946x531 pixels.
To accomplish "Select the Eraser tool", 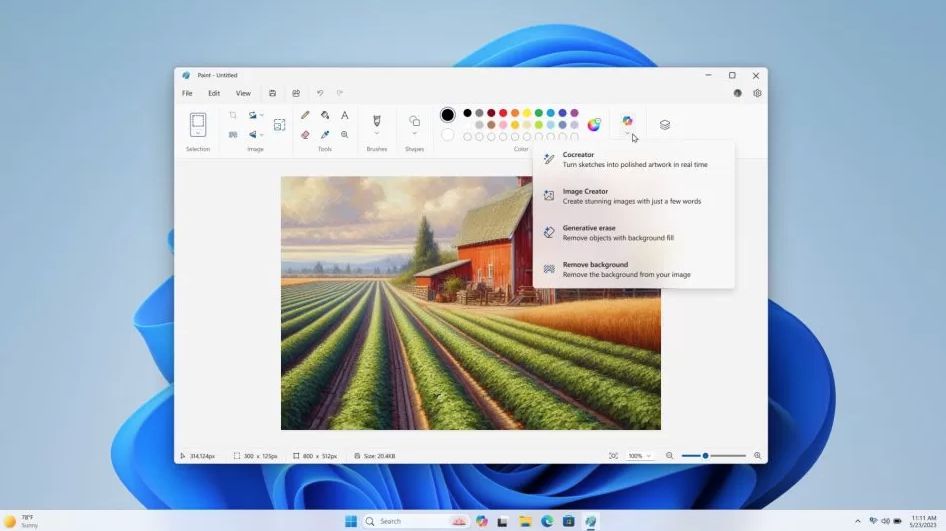I will tap(305, 135).
